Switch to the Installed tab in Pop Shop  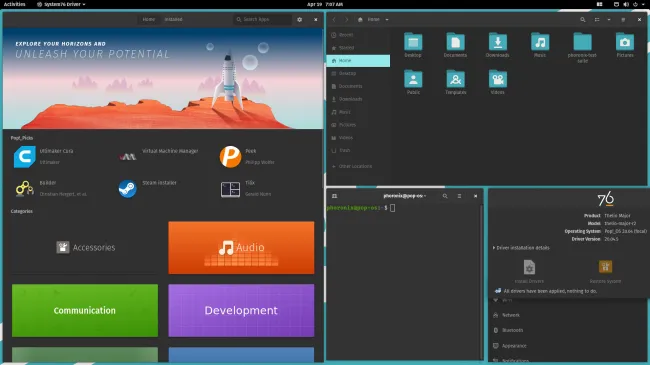click(173, 19)
